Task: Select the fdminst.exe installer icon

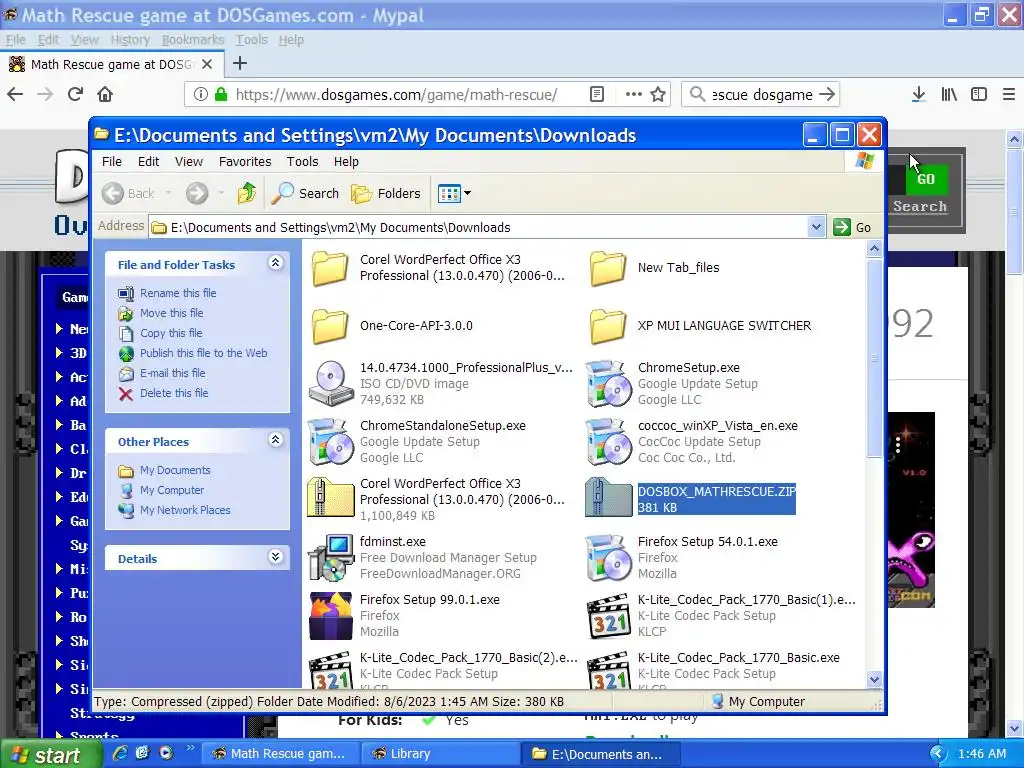Action: pyautogui.click(x=330, y=558)
